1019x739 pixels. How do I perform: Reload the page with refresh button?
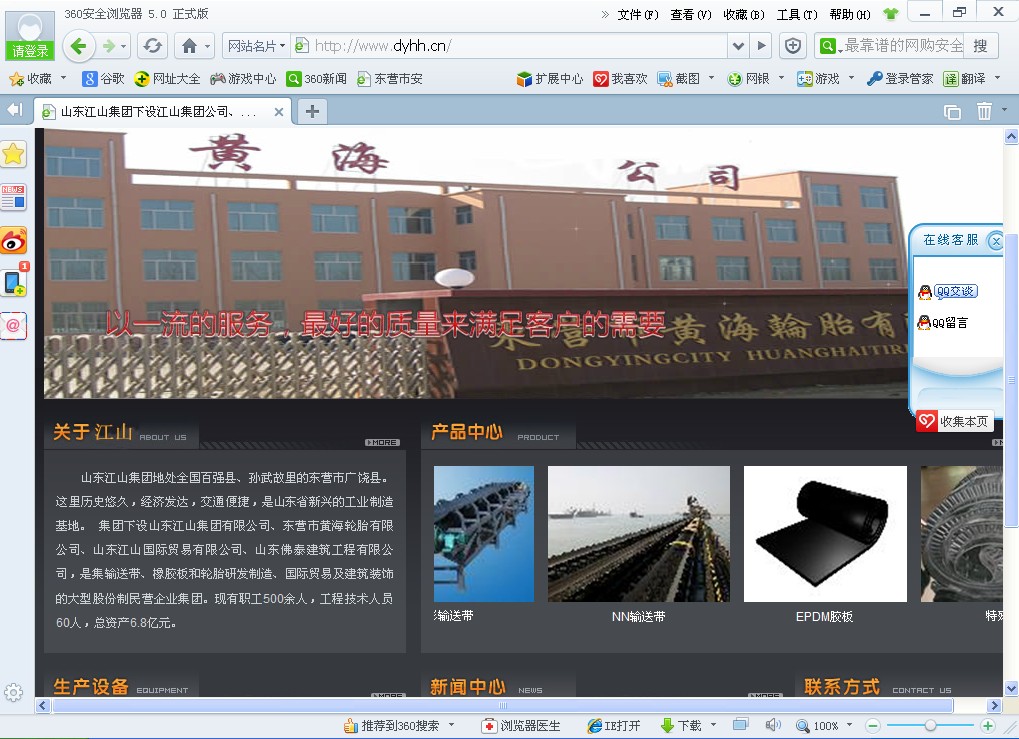coord(152,45)
